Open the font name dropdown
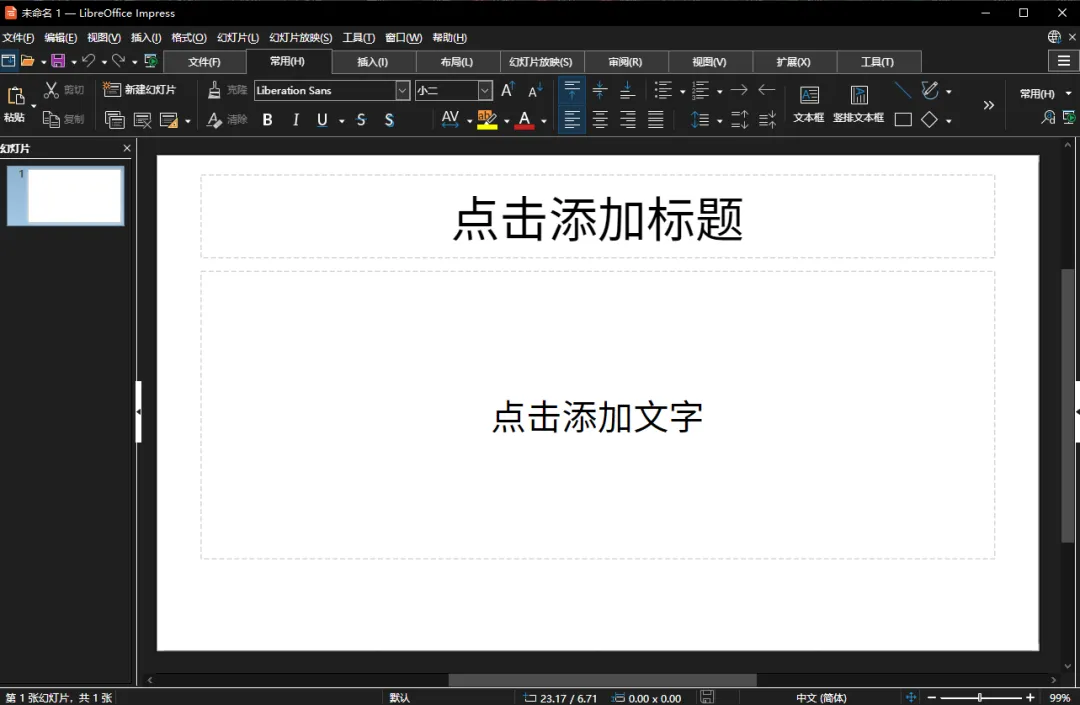This screenshot has height=705, width=1080. tap(402, 90)
